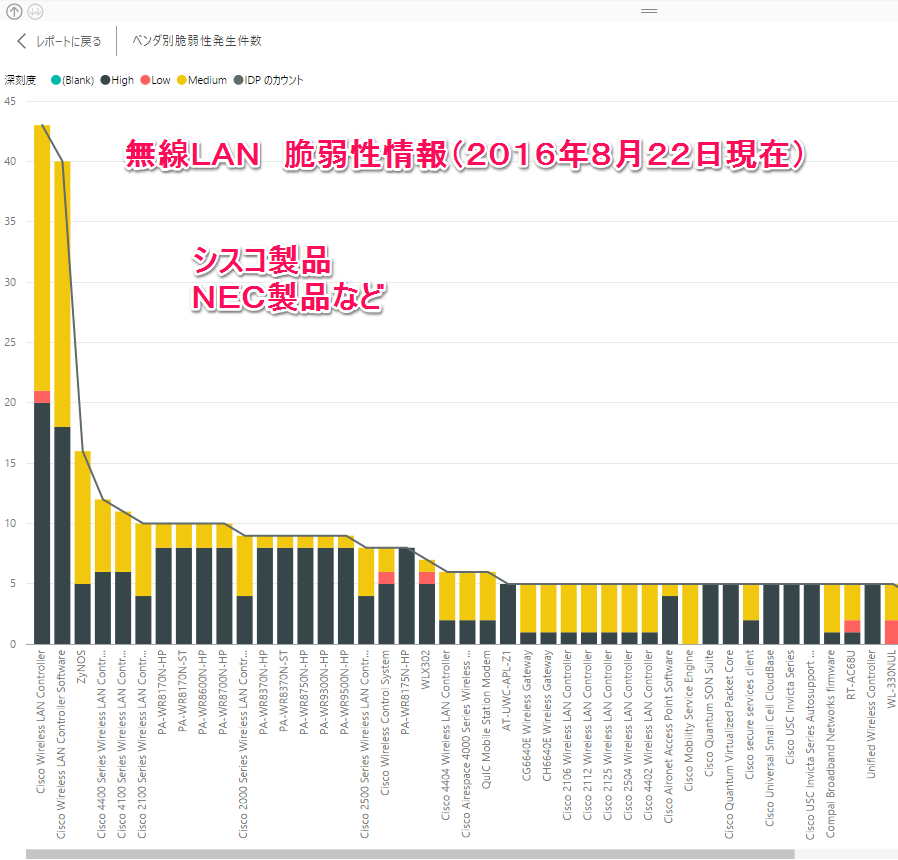Click the RT-AC68U axis label
The width and height of the screenshot is (898, 860).
click(851, 674)
